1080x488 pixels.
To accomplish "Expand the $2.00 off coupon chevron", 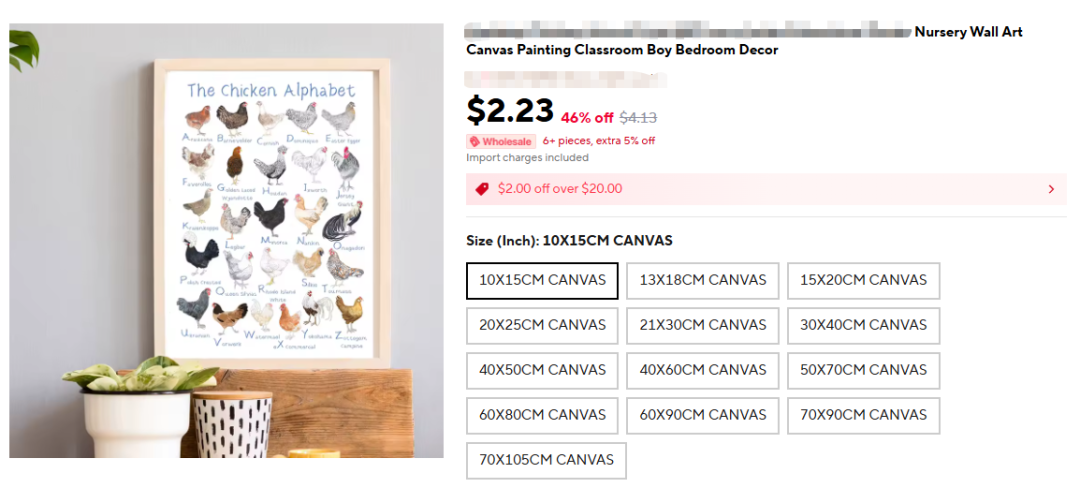I will point(1051,189).
